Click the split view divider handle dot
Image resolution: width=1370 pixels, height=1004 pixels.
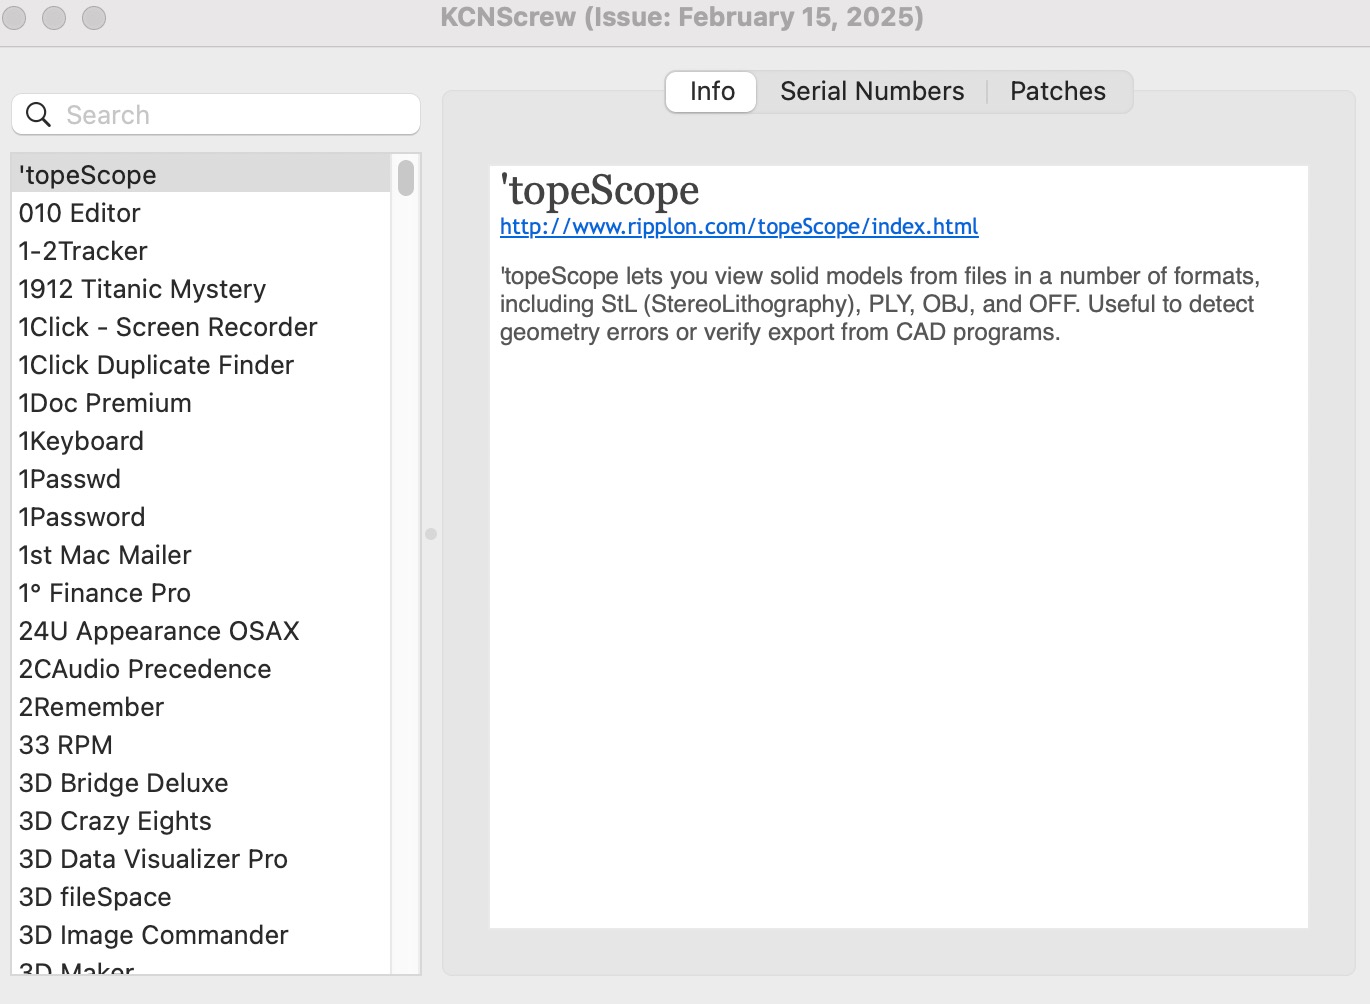click(431, 534)
